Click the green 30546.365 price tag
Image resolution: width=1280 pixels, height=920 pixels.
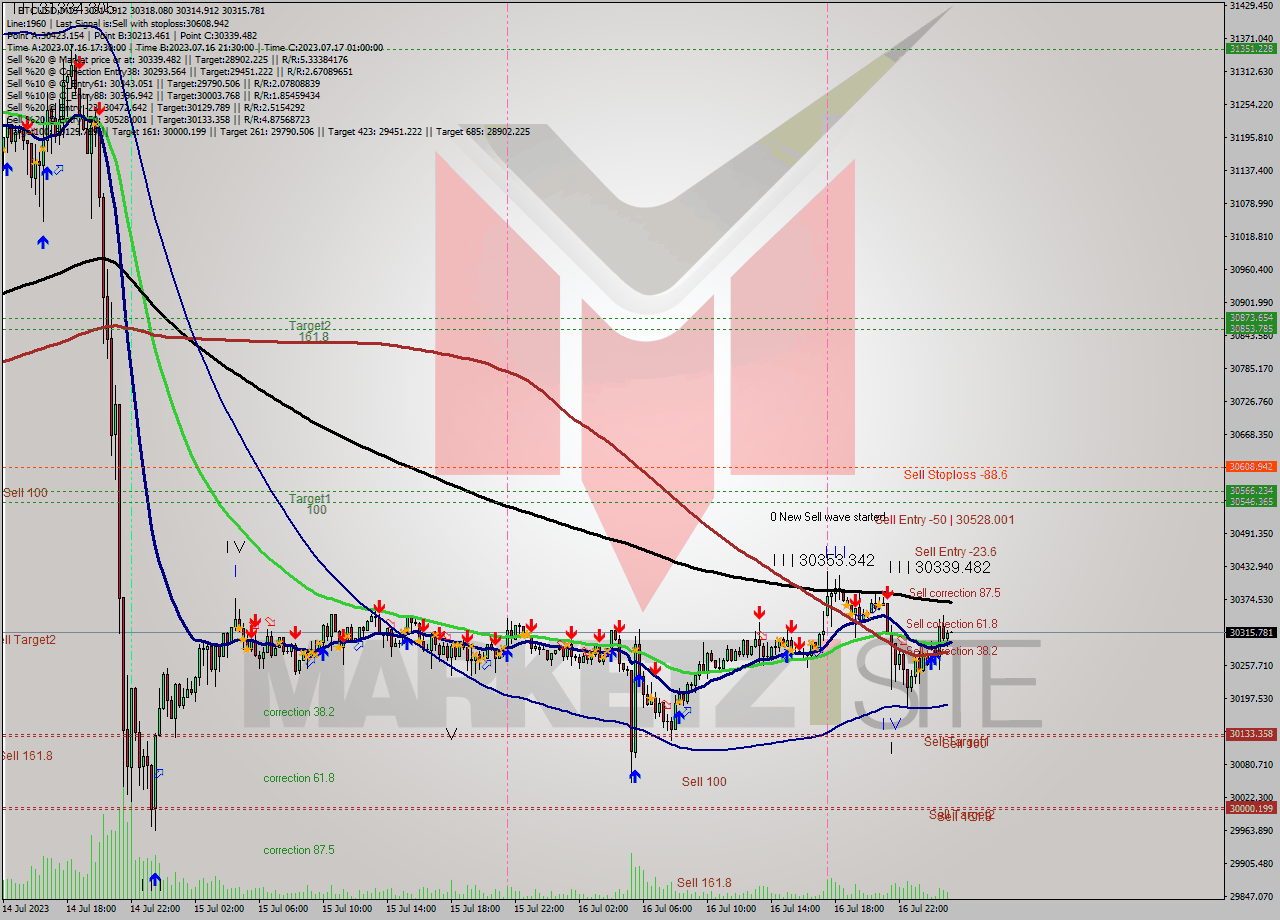pos(1251,501)
